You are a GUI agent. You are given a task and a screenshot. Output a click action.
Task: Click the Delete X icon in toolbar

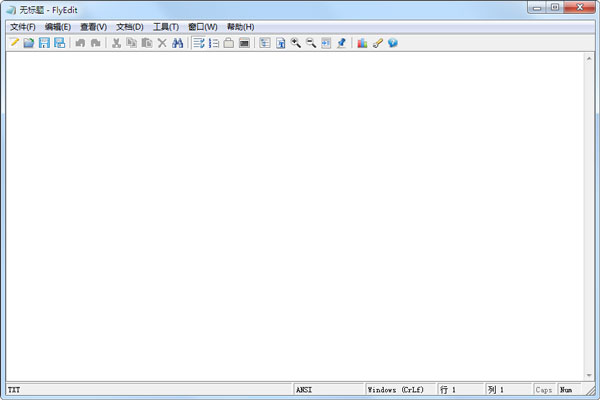click(162, 43)
